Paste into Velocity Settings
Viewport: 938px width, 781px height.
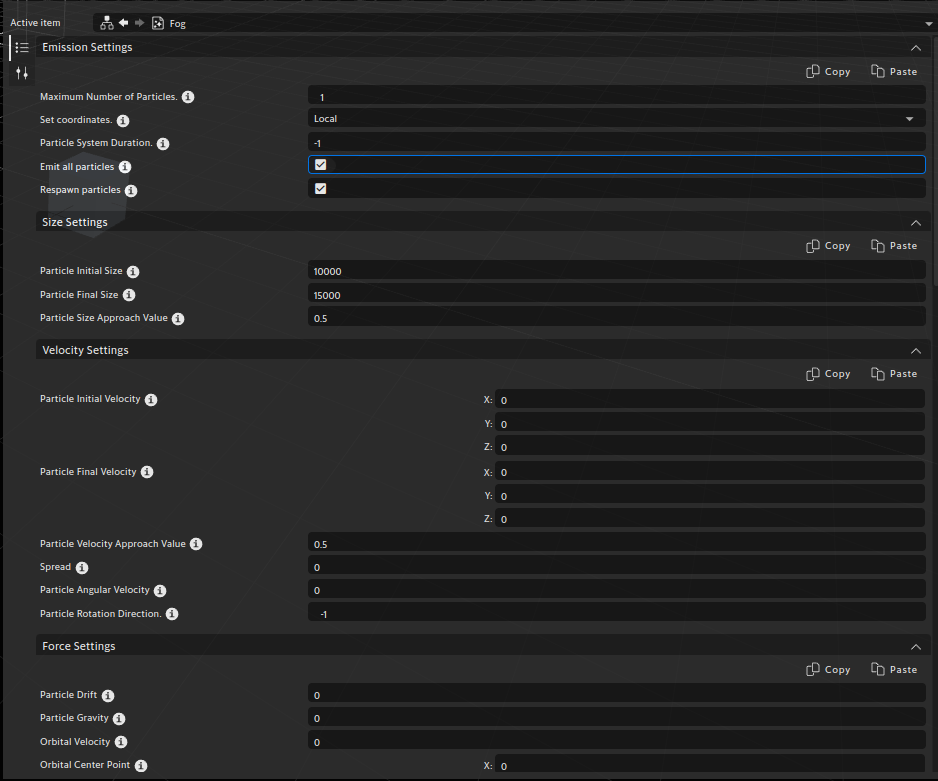click(x=893, y=373)
